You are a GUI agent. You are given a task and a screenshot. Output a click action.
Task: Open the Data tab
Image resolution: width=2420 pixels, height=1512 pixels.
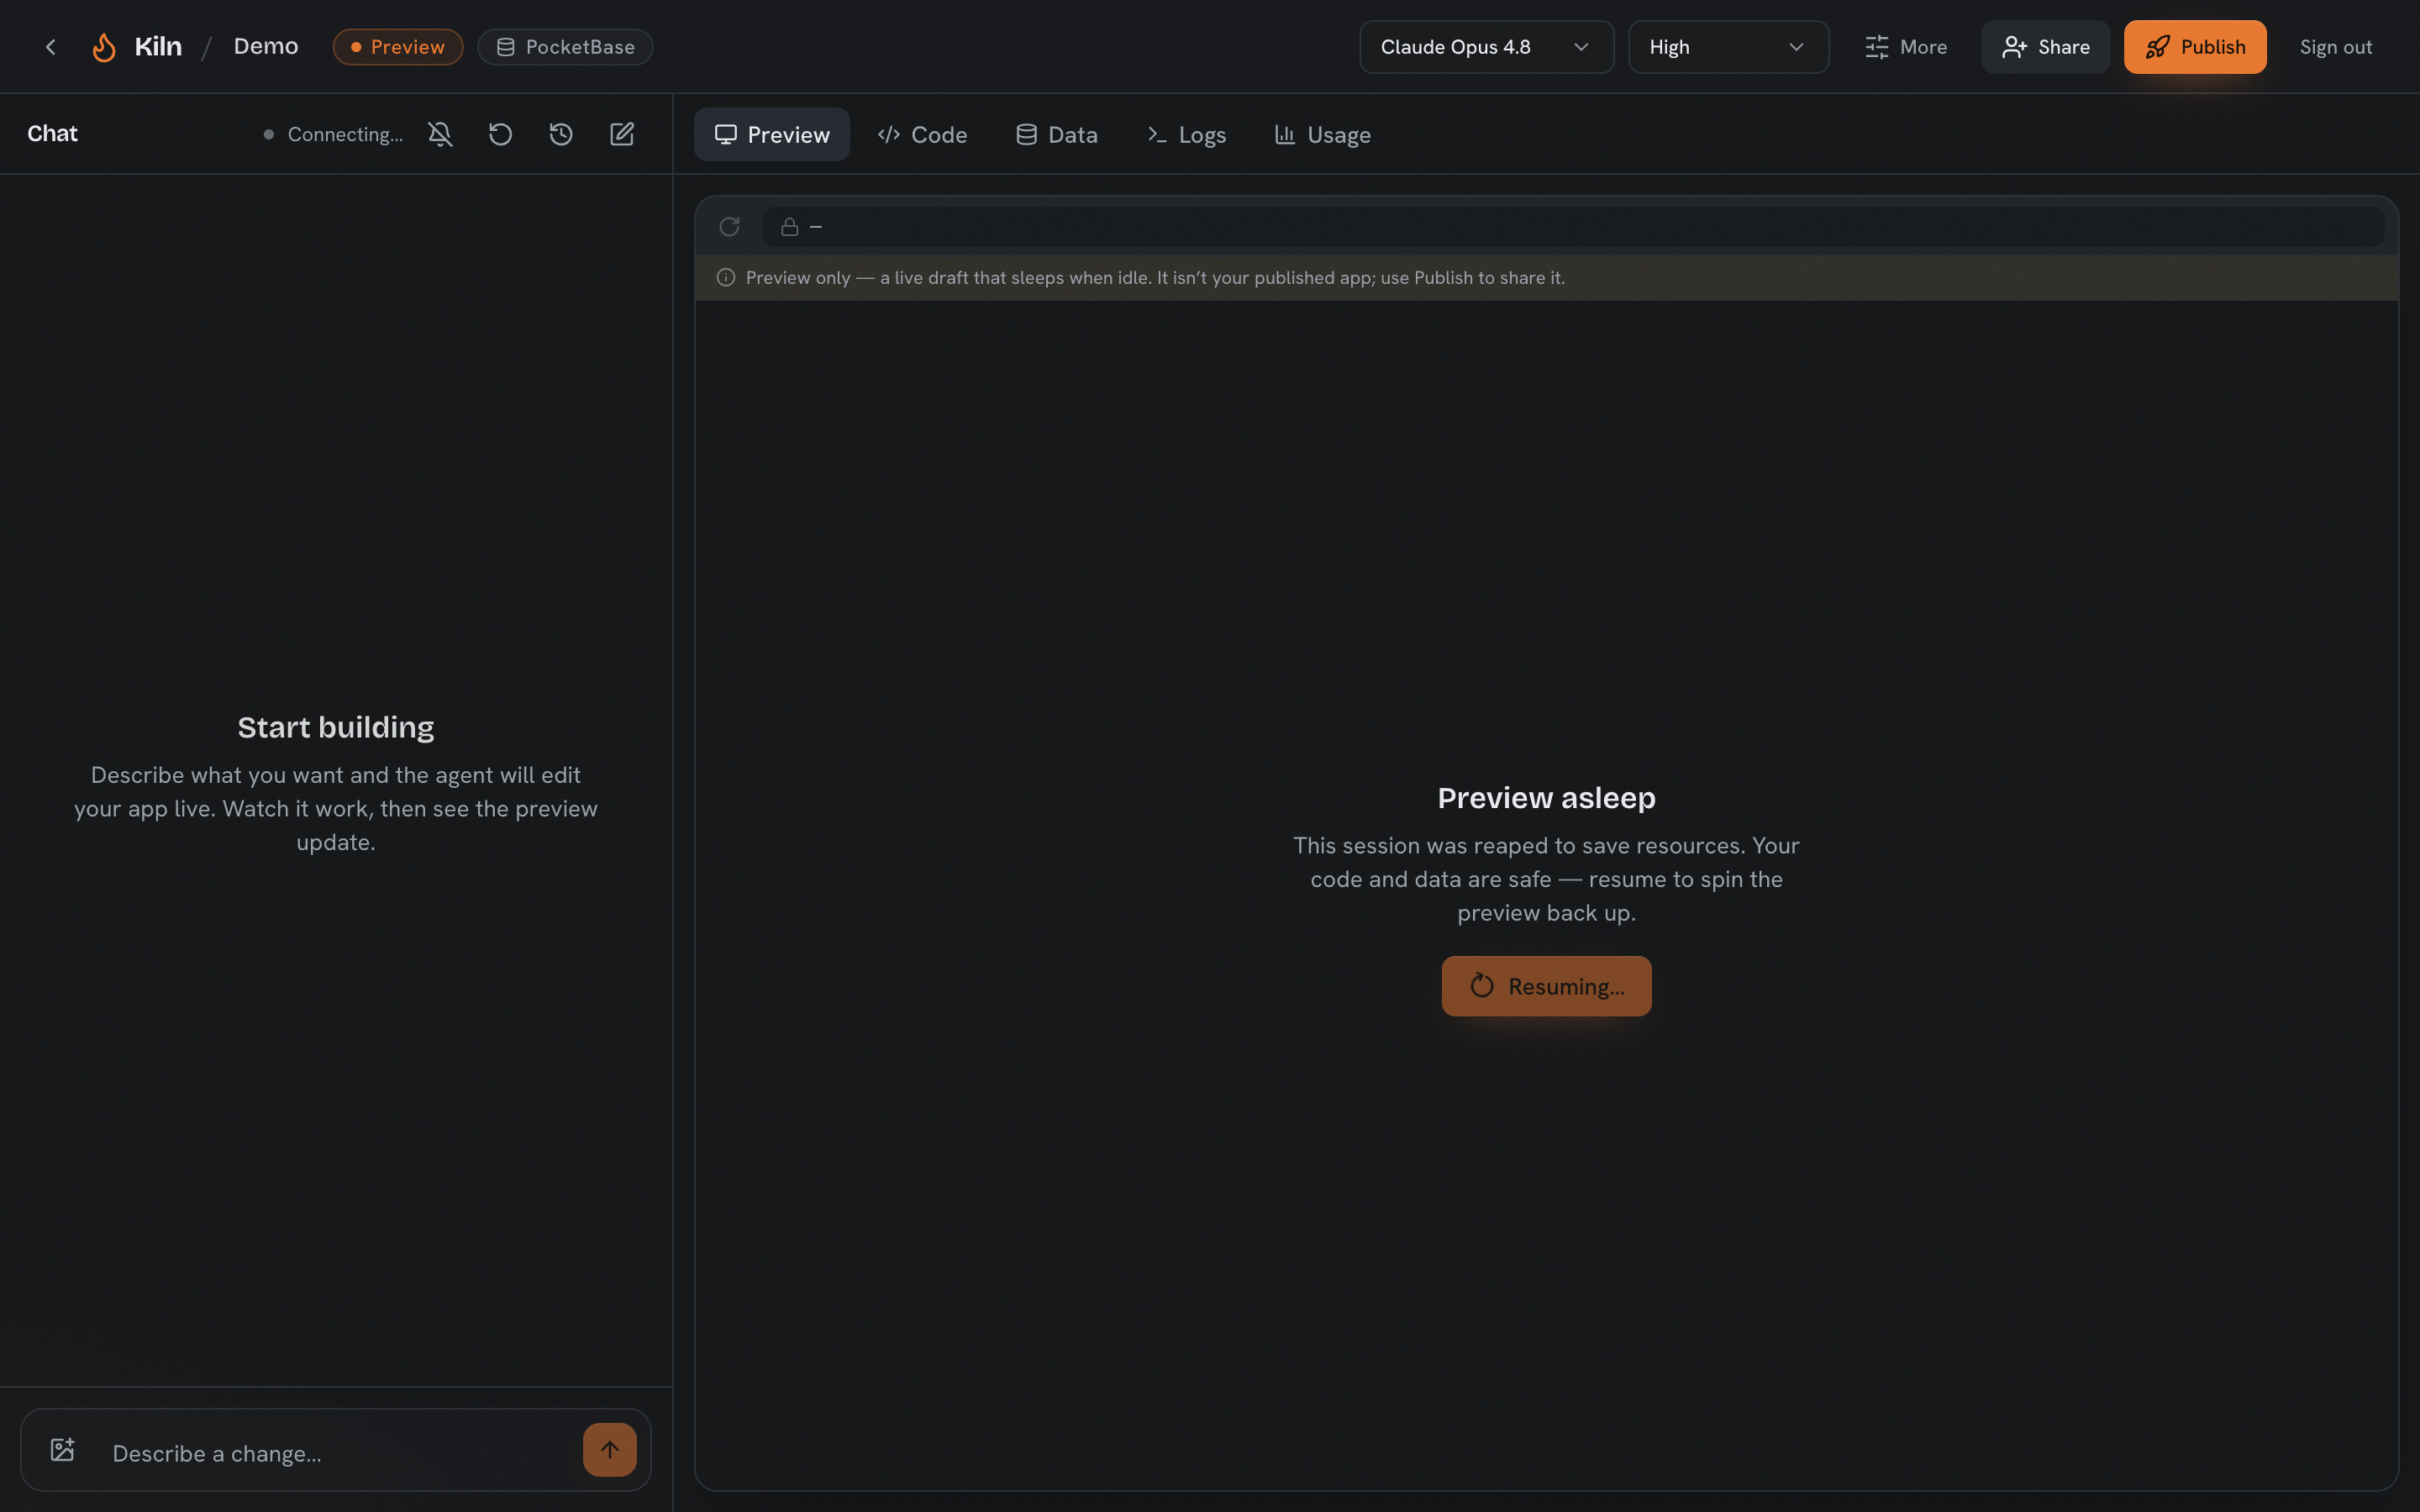coord(1057,134)
